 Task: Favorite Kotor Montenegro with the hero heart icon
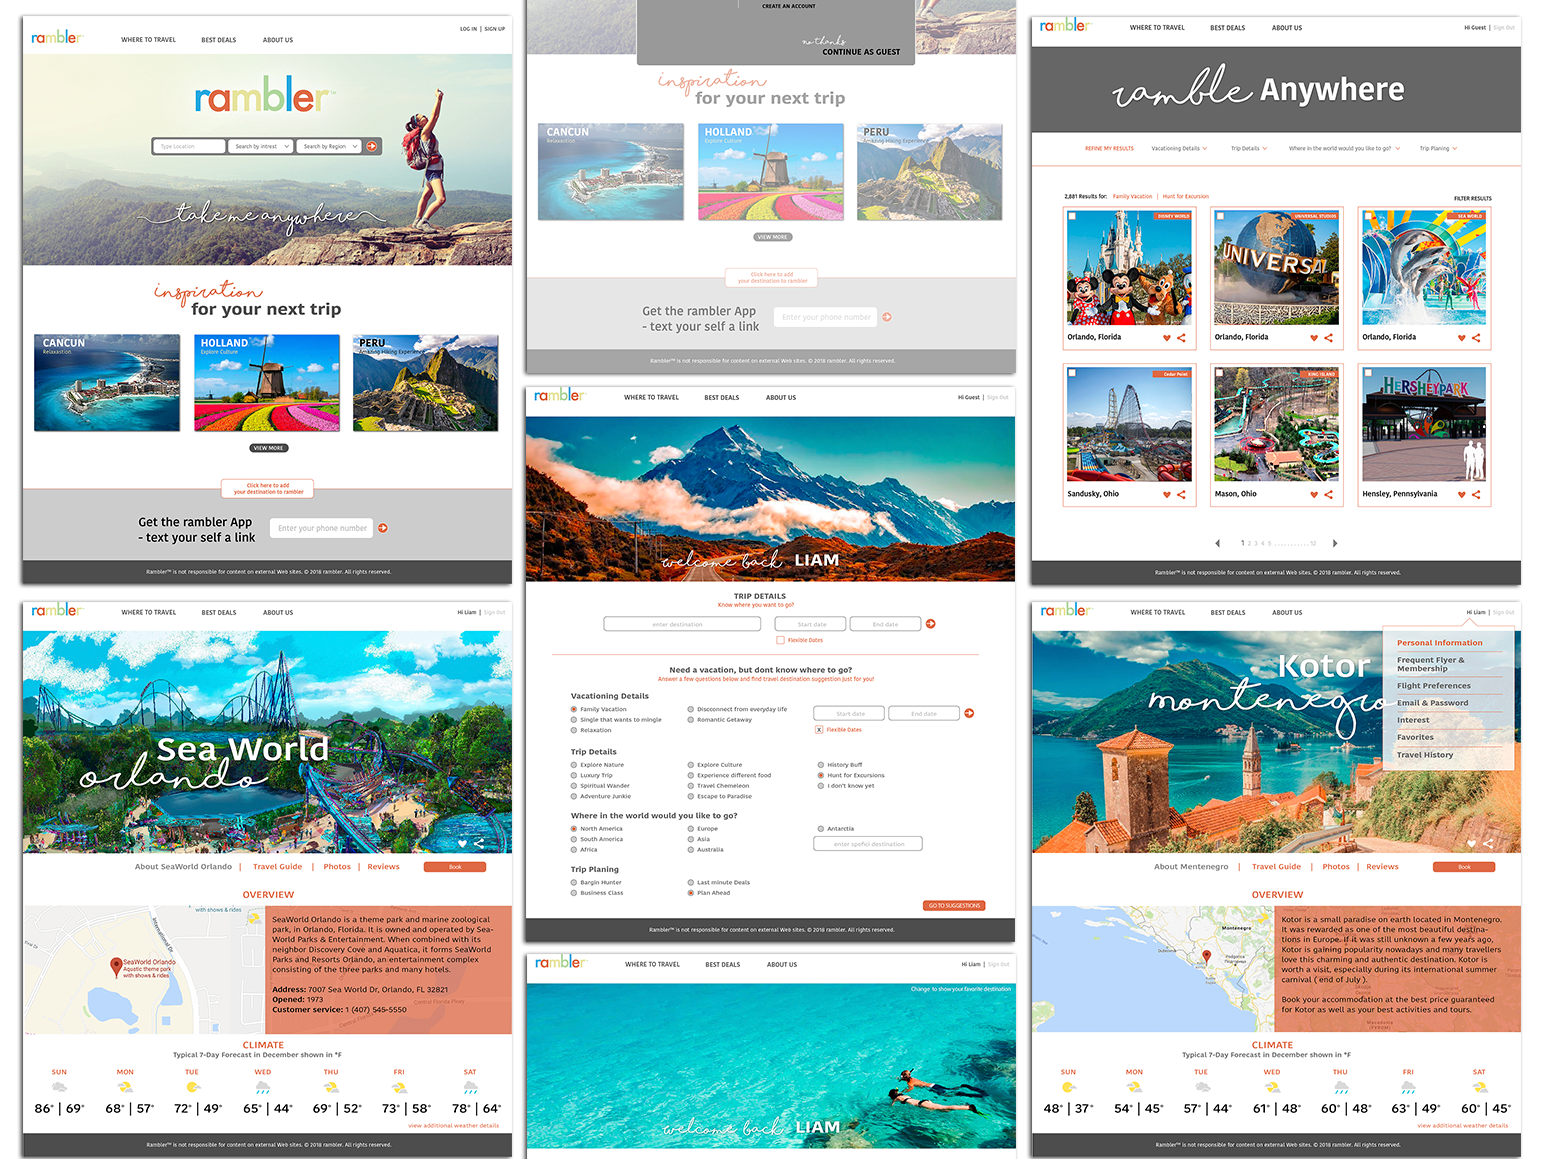point(1471,843)
